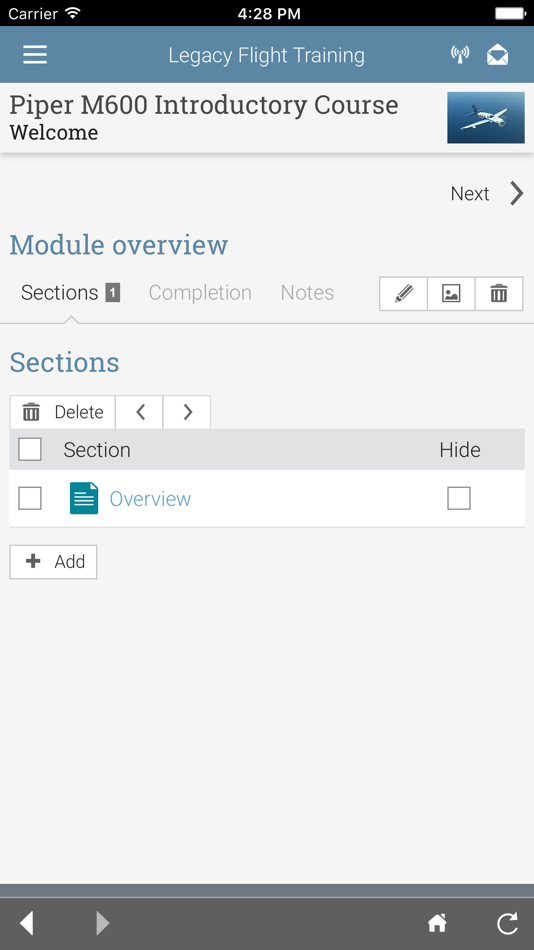Click the Add section button
The height and width of the screenshot is (950, 534).
point(53,562)
